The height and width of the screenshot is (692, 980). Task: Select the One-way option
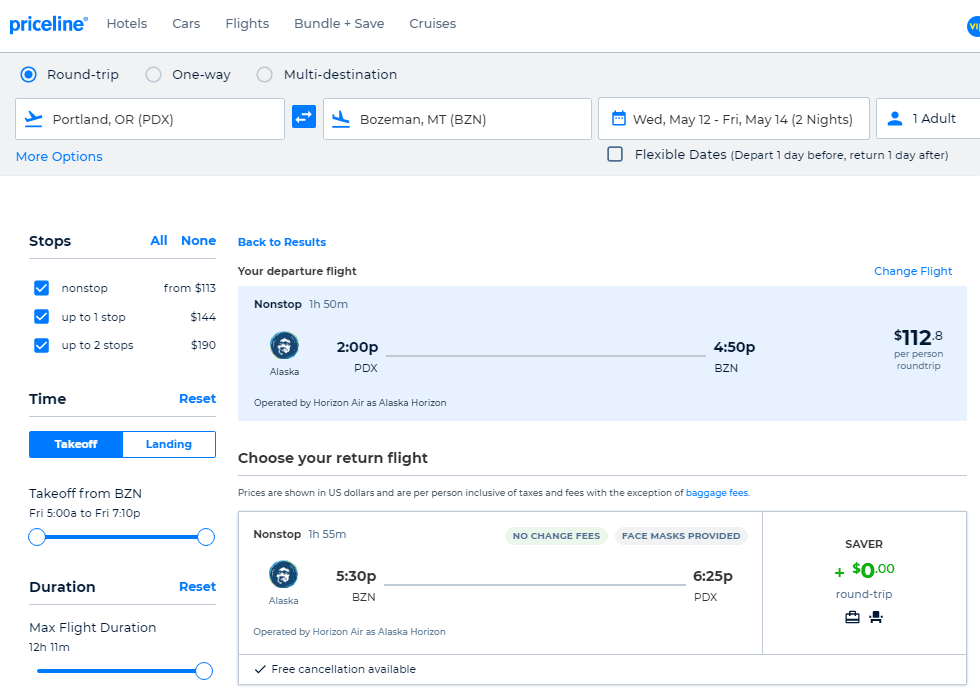[x=153, y=74]
